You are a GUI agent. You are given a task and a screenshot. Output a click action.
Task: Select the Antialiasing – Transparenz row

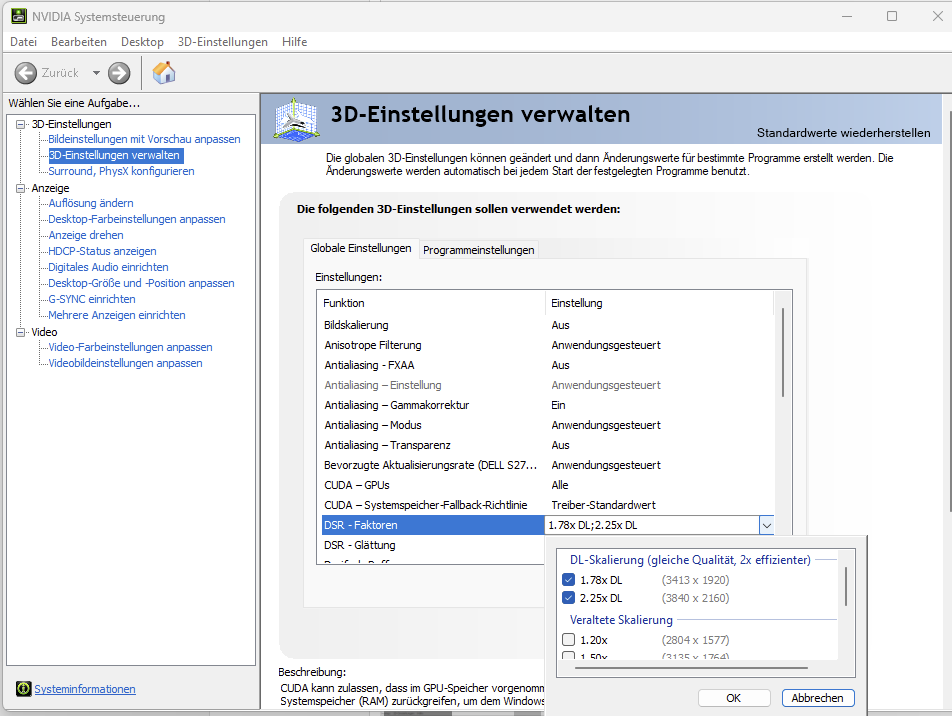tap(548, 446)
